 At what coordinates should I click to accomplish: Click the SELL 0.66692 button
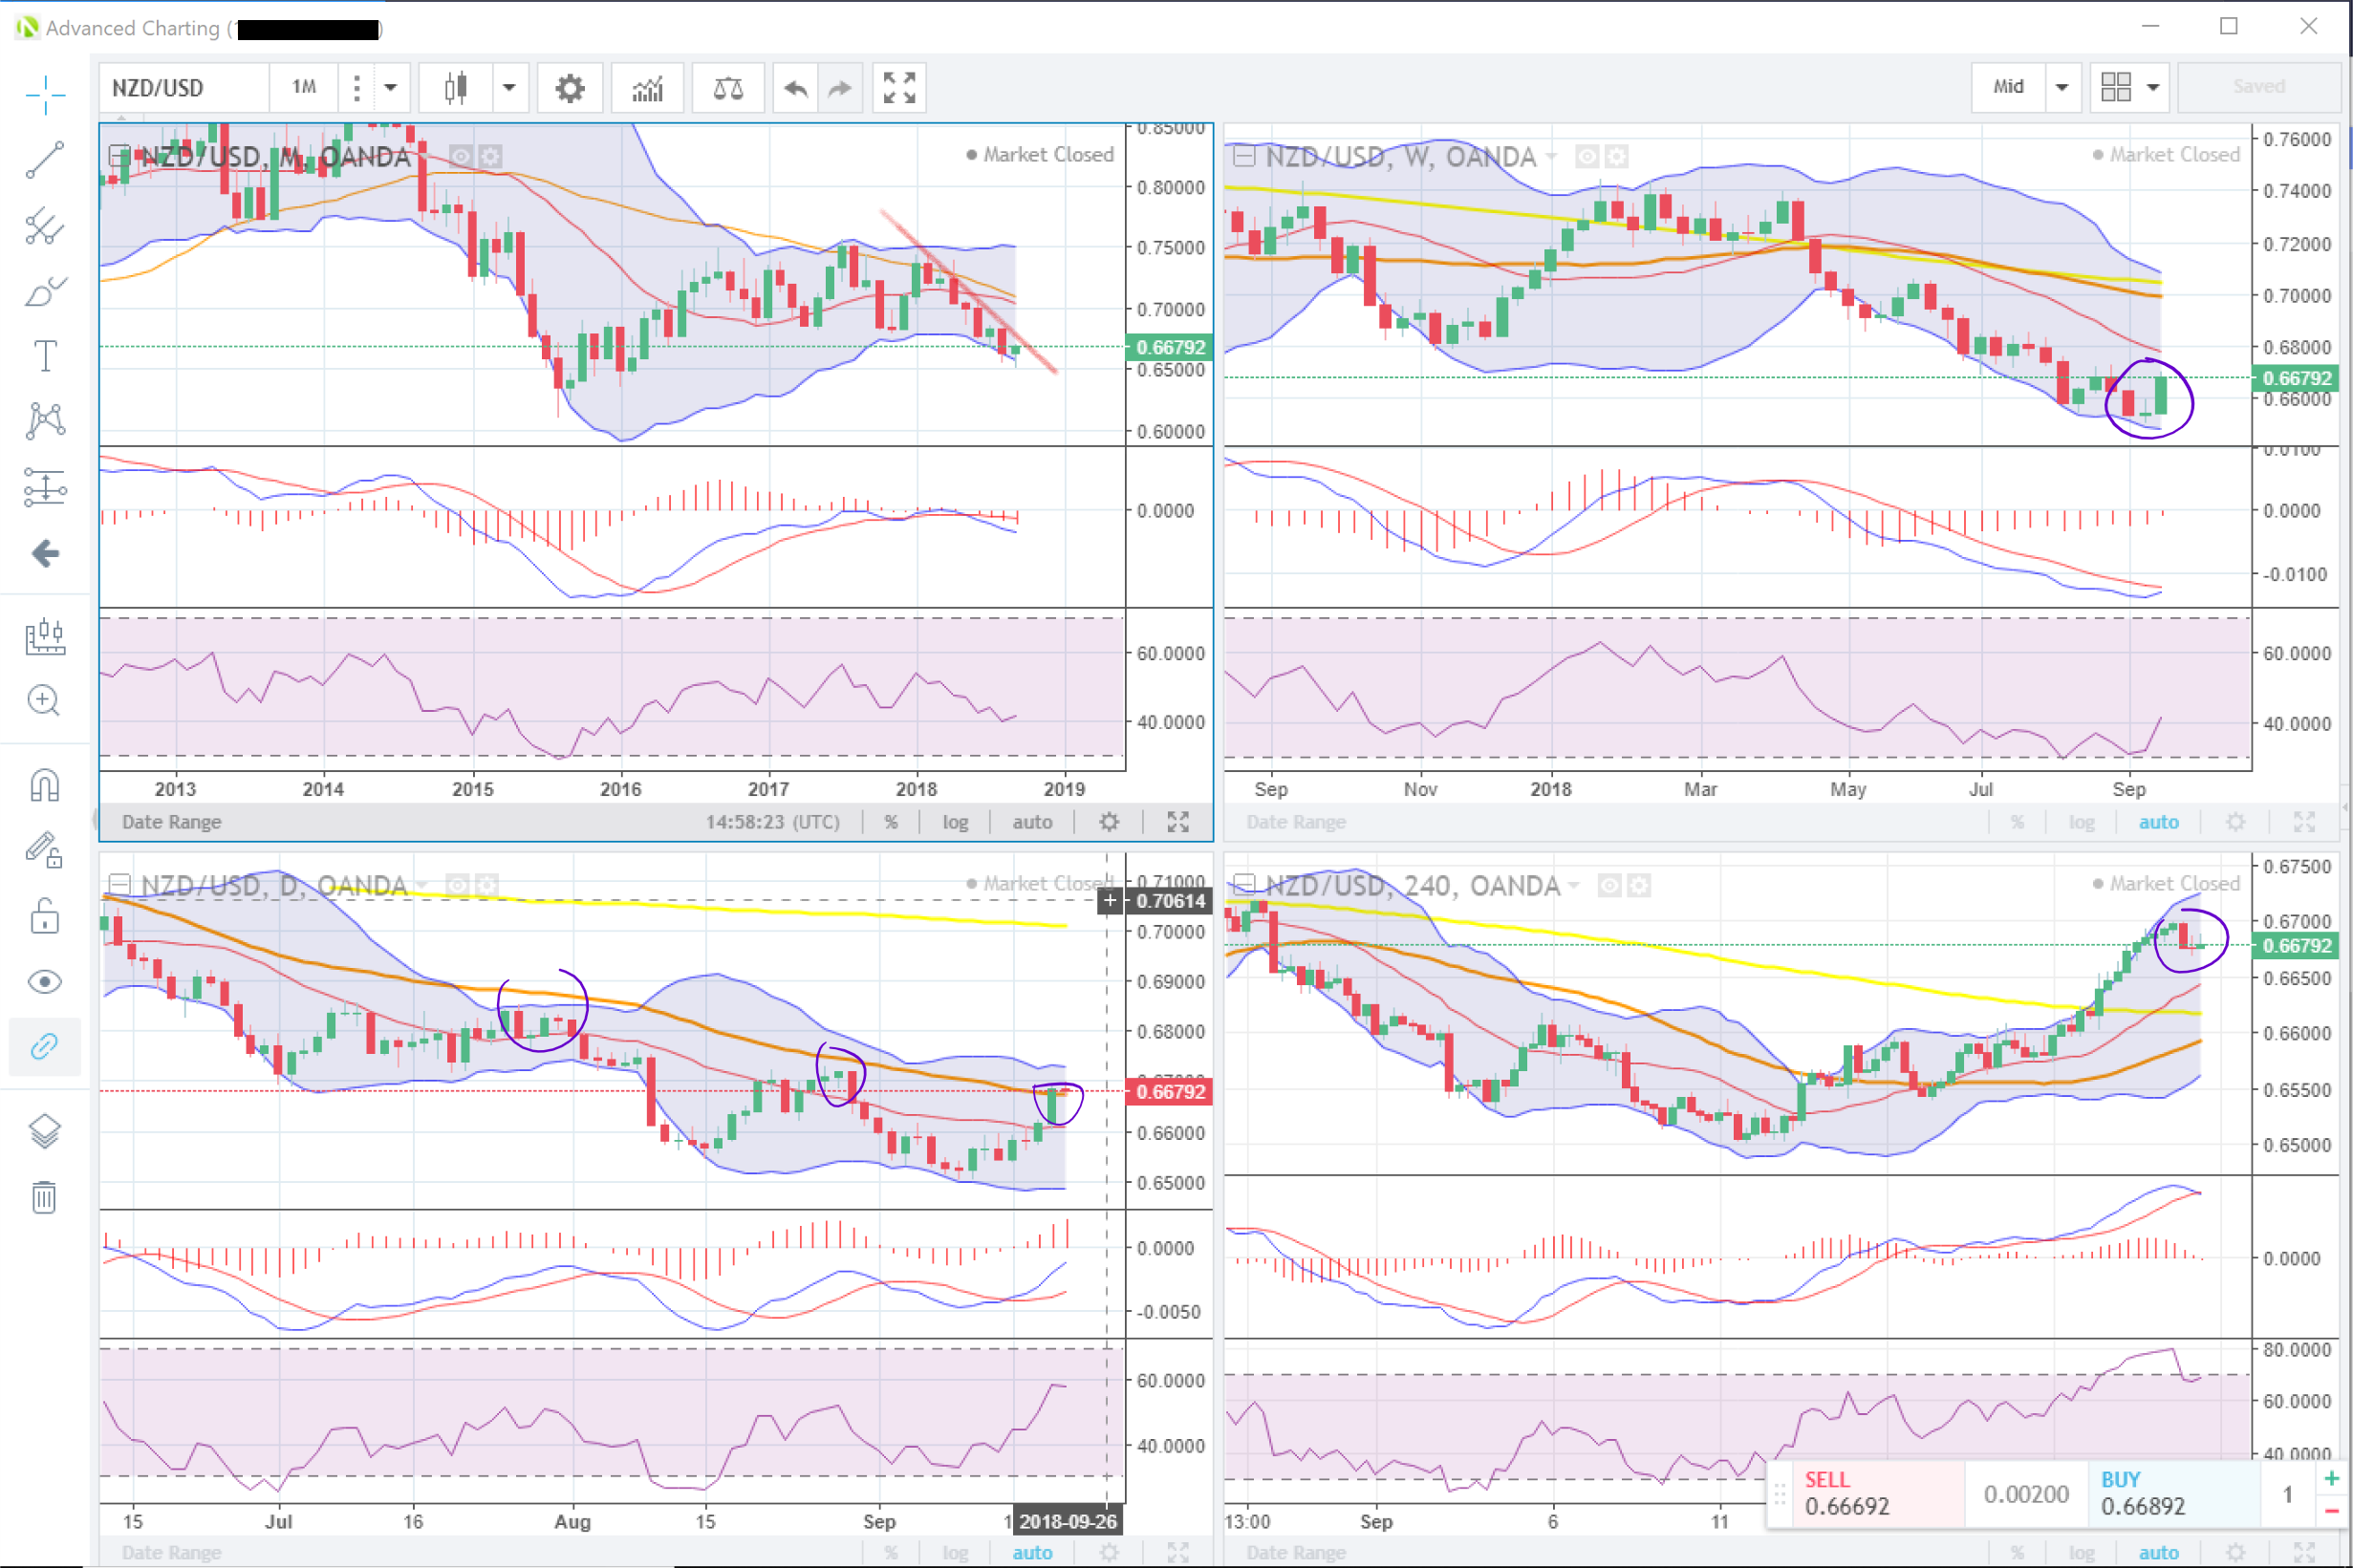(1865, 1494)
